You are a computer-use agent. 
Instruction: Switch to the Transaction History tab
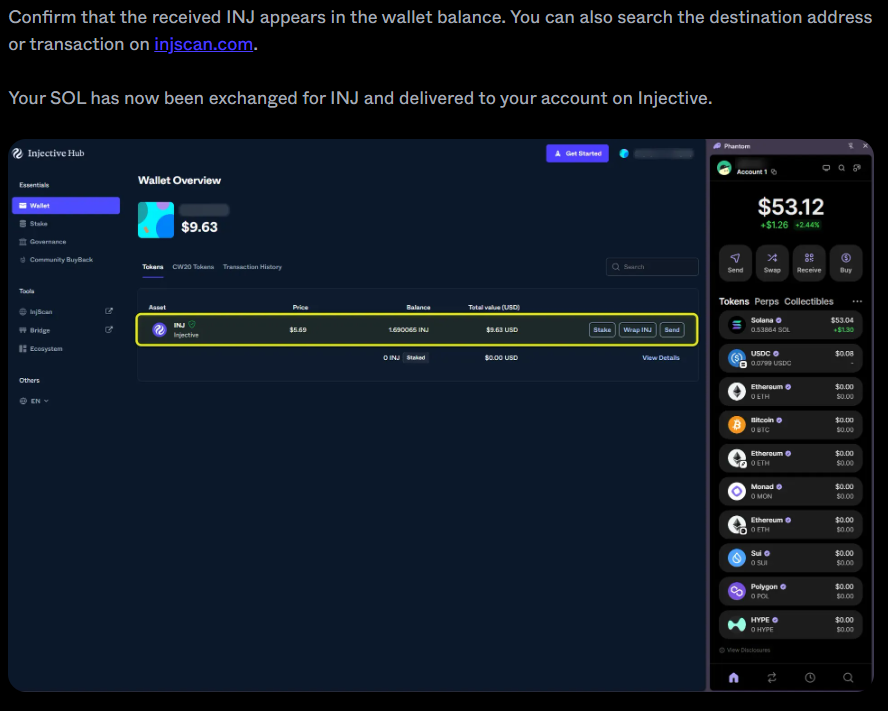(252, 267)
